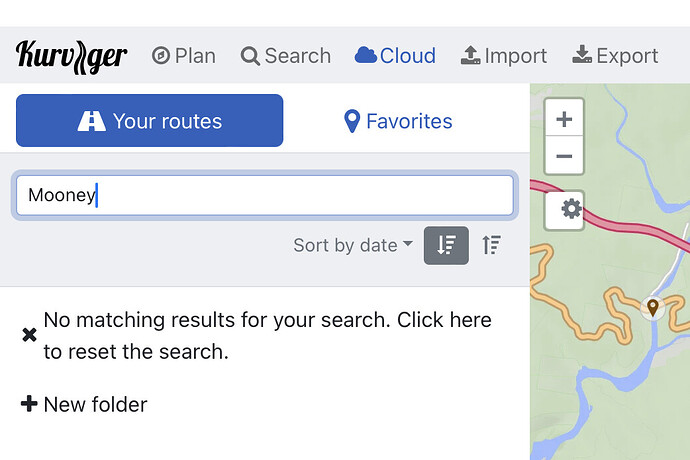Create a New folder
Viewport: 690px width, 460px height.
(x=84, y=404)
